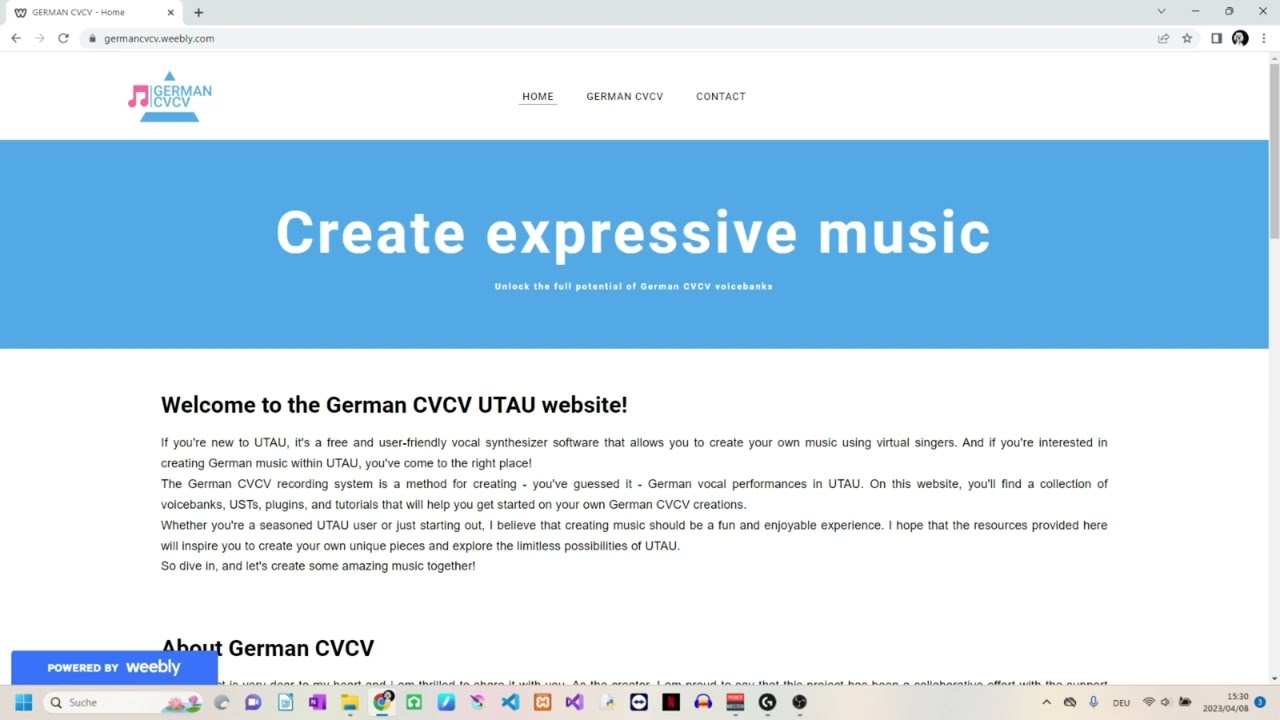The width and height of the screenshot is (1280, 720).
Task: Click the 'Welcome to the German CVCV UTAU website!' heading
Action: point(394,405)
